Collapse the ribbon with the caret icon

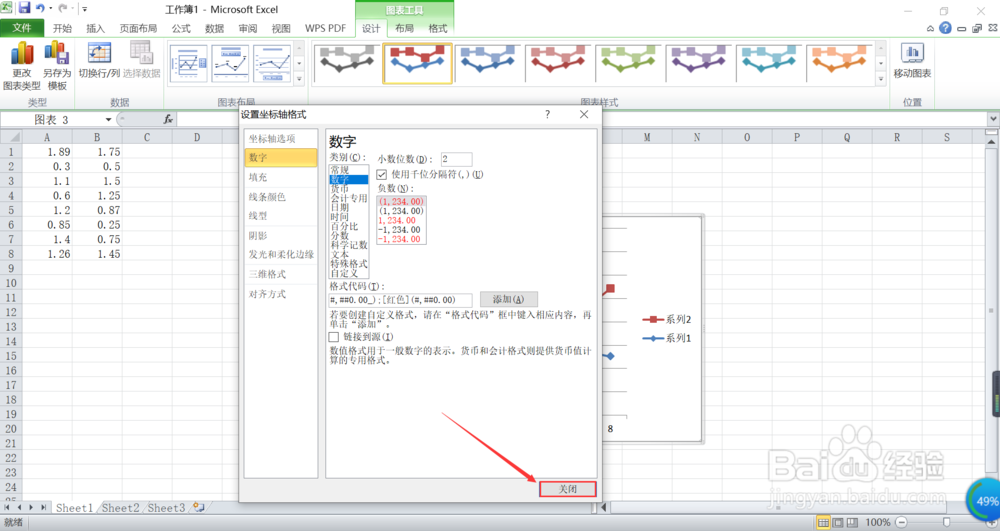point(930,29)
